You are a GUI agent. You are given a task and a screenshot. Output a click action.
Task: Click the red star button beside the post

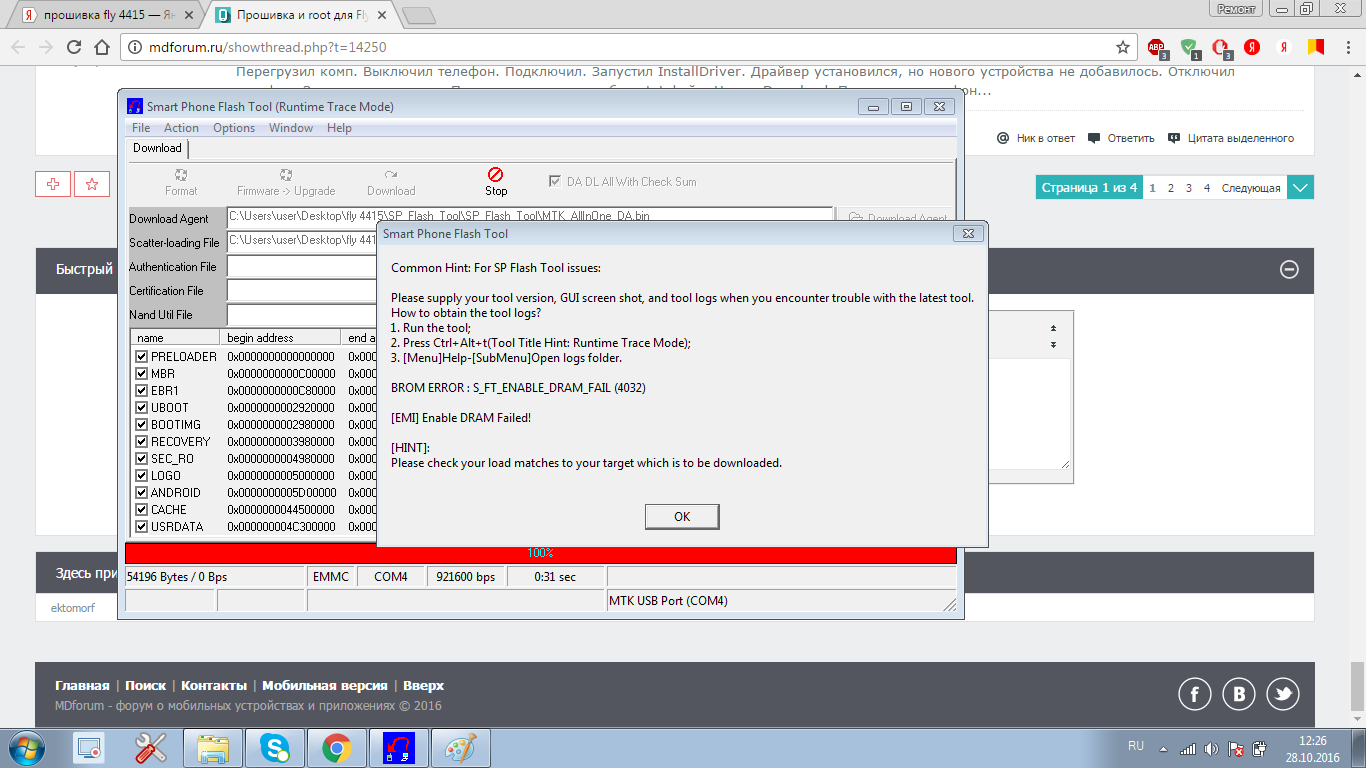(92, 184)
